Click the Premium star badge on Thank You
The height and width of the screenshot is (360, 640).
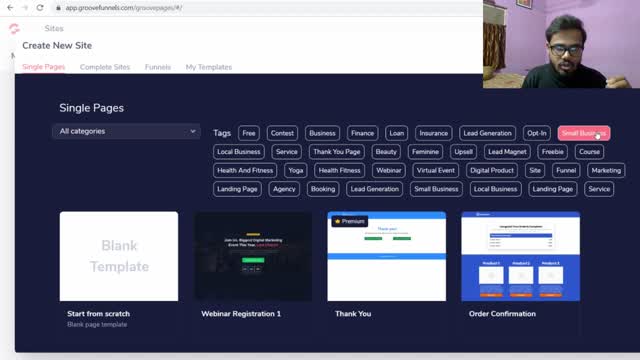[350, 221]
